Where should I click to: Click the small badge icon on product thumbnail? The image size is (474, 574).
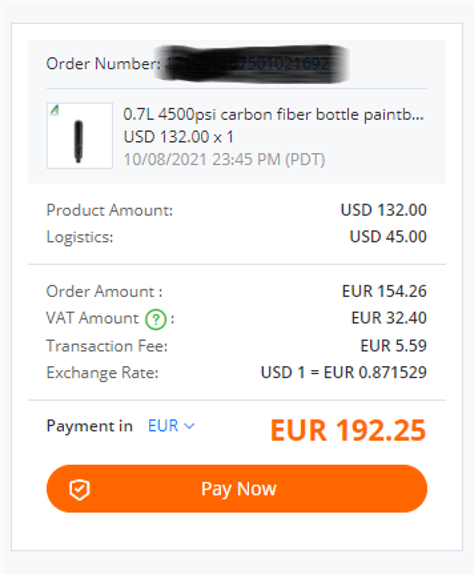pyautogui.click(x=55, y=109)
